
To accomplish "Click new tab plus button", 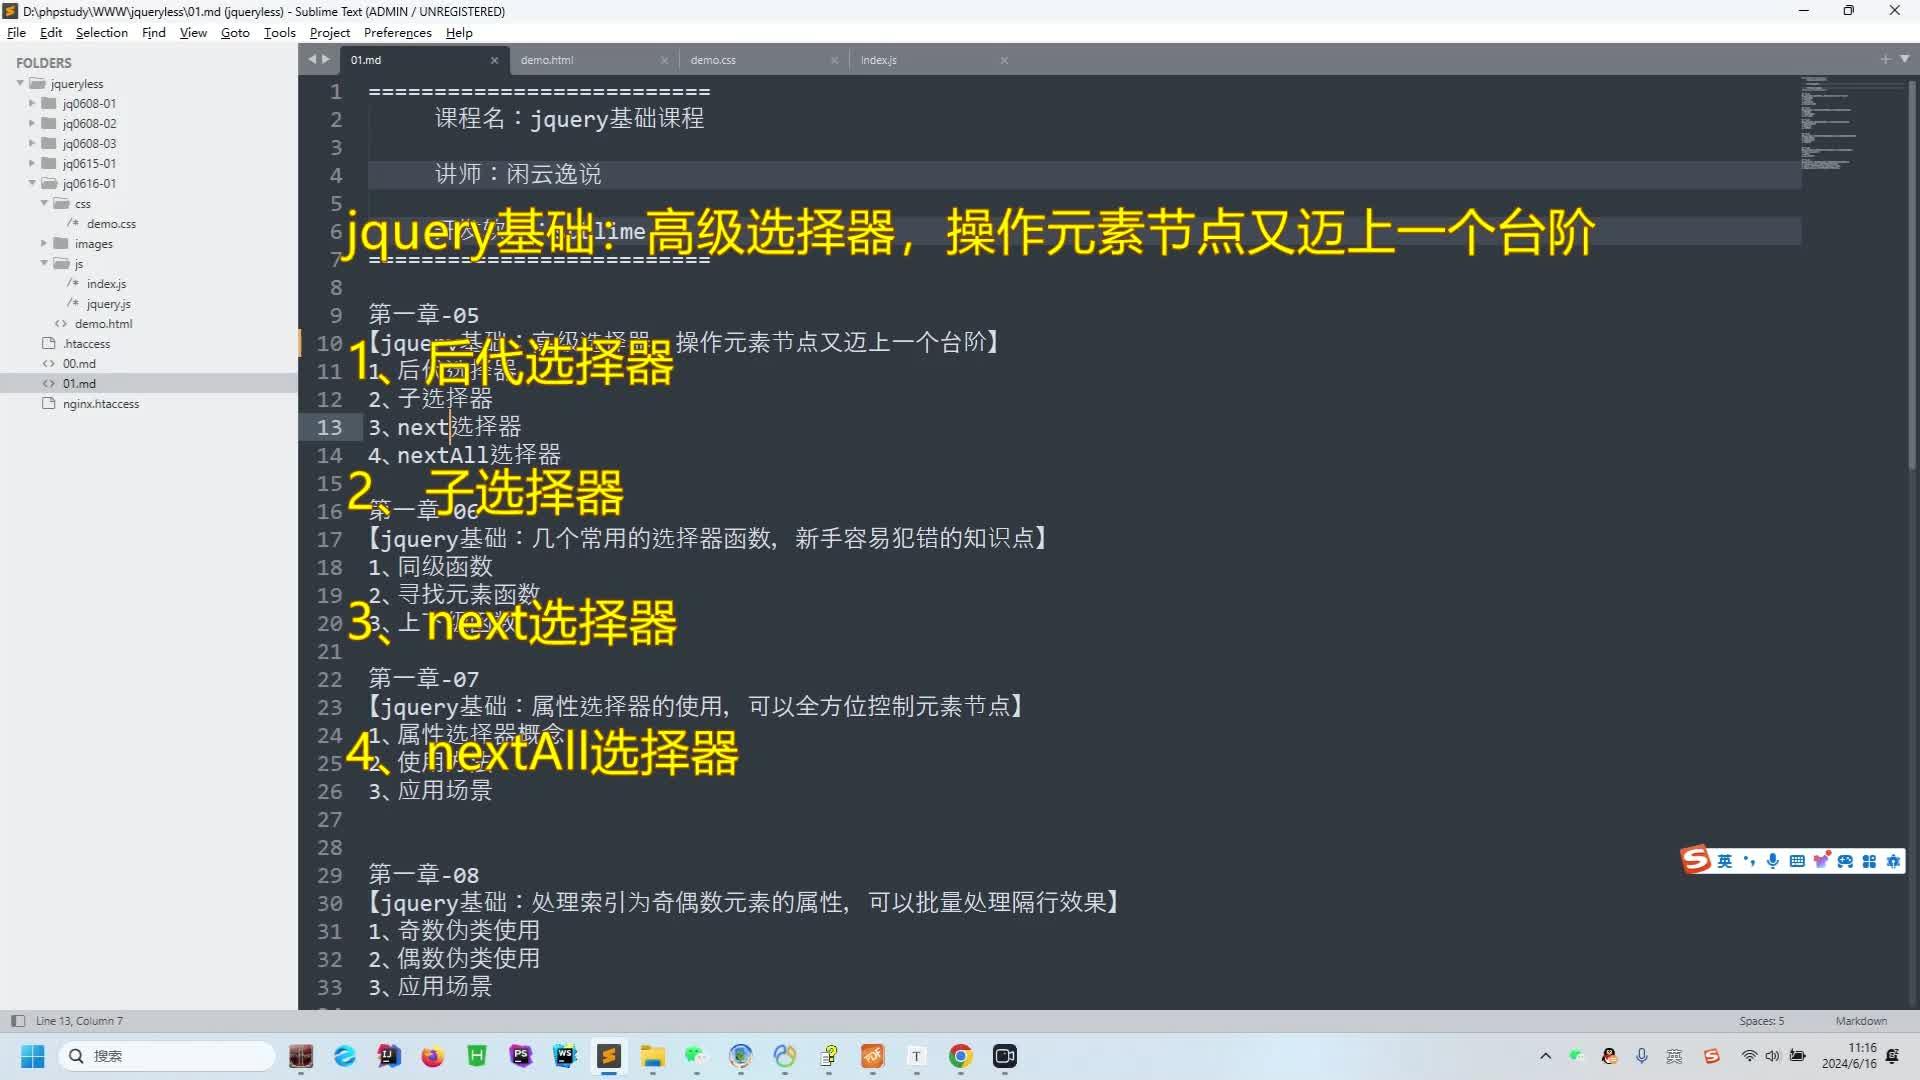I will point(1885,59).
